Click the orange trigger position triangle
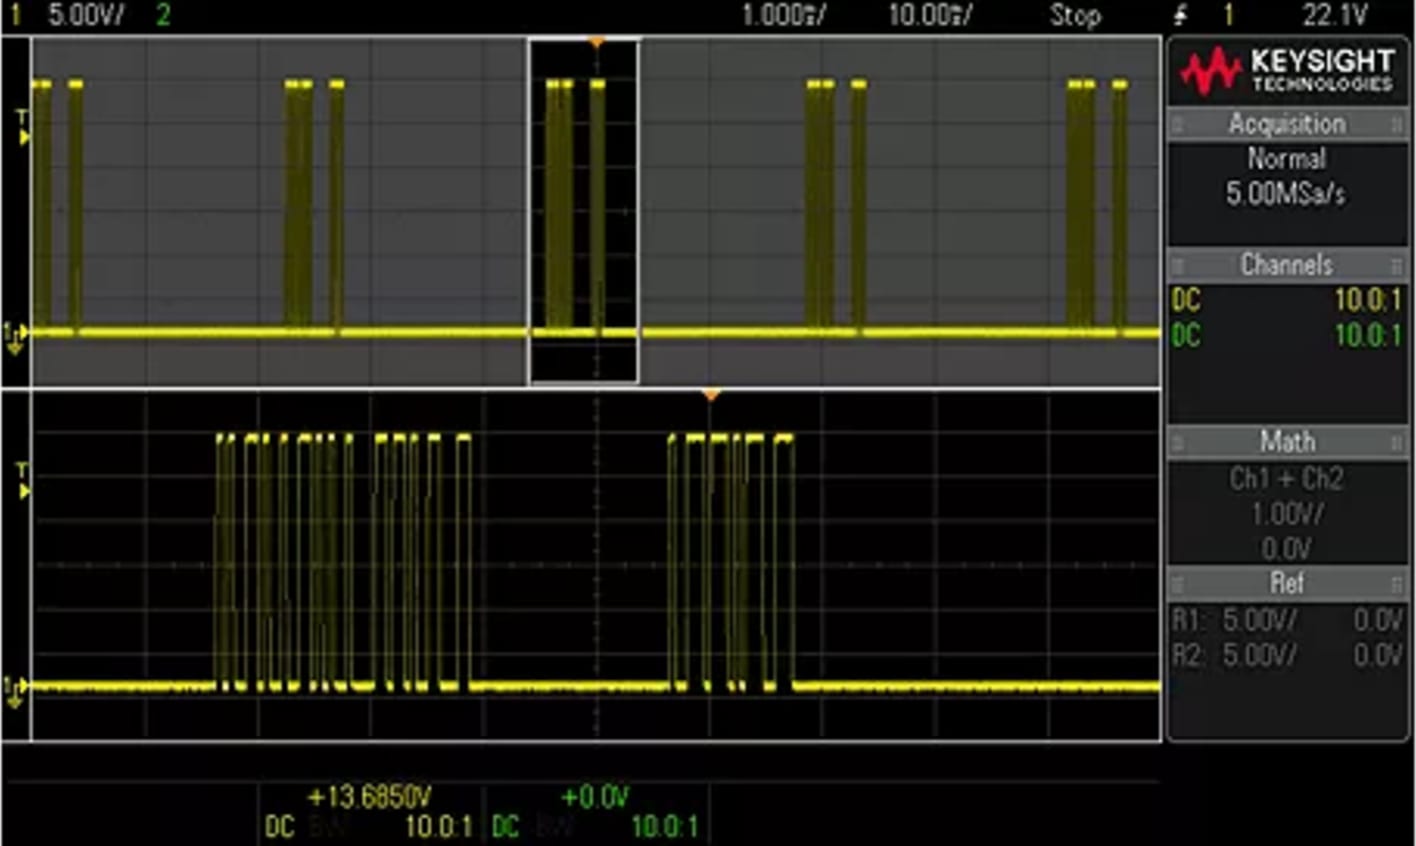The width and height of the screenshot is (1416, 846). click(x=597, y=42)
